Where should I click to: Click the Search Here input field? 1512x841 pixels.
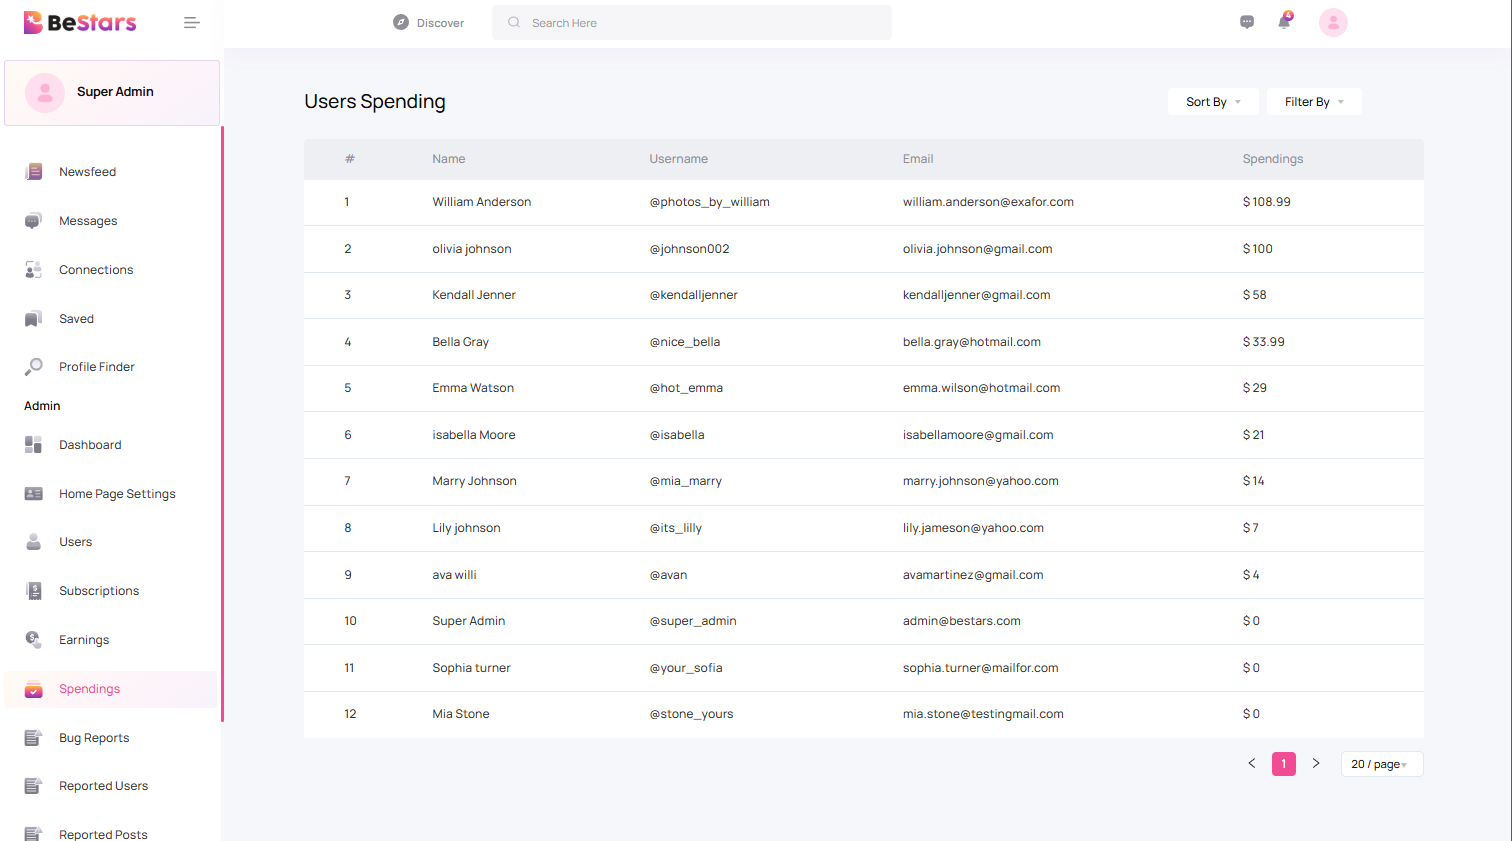[x=700, y=23]
